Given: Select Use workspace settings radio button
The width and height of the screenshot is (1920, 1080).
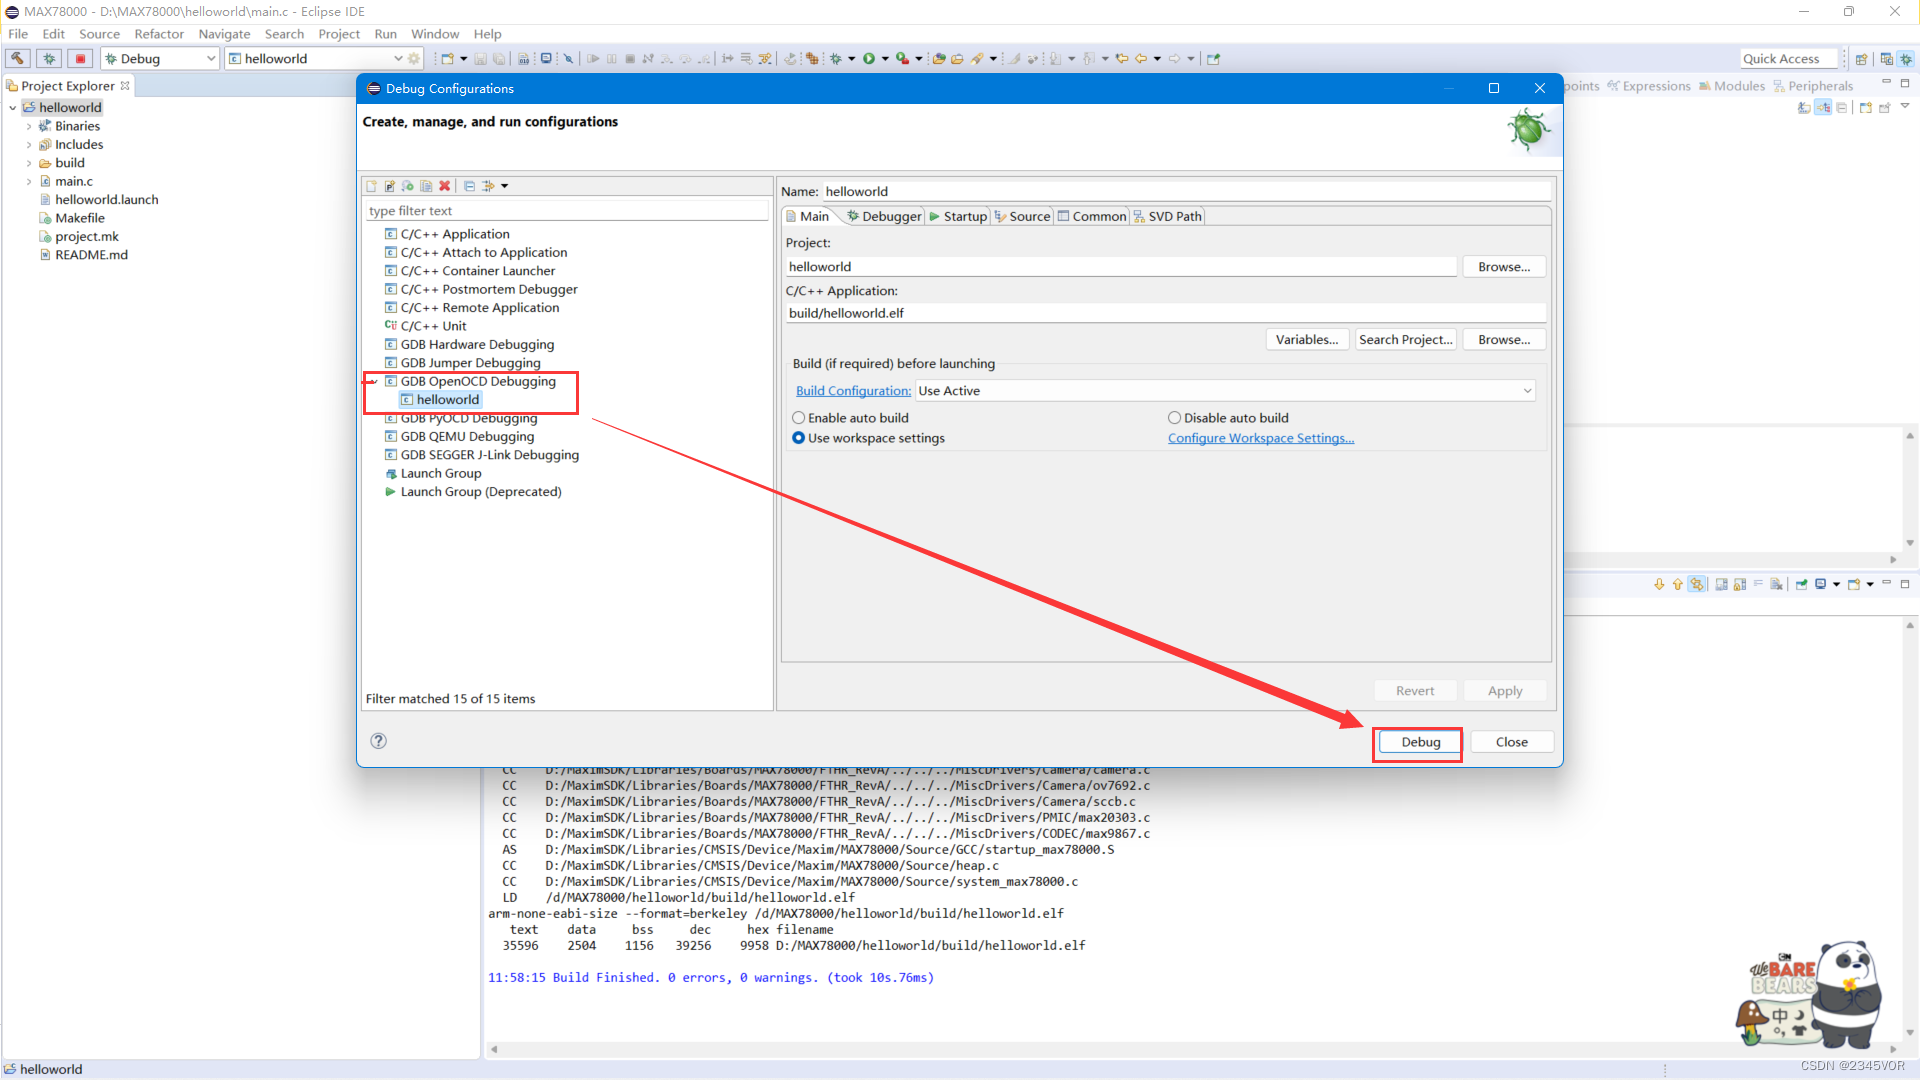Looking at the screenshot, I should tap(799, 438).
